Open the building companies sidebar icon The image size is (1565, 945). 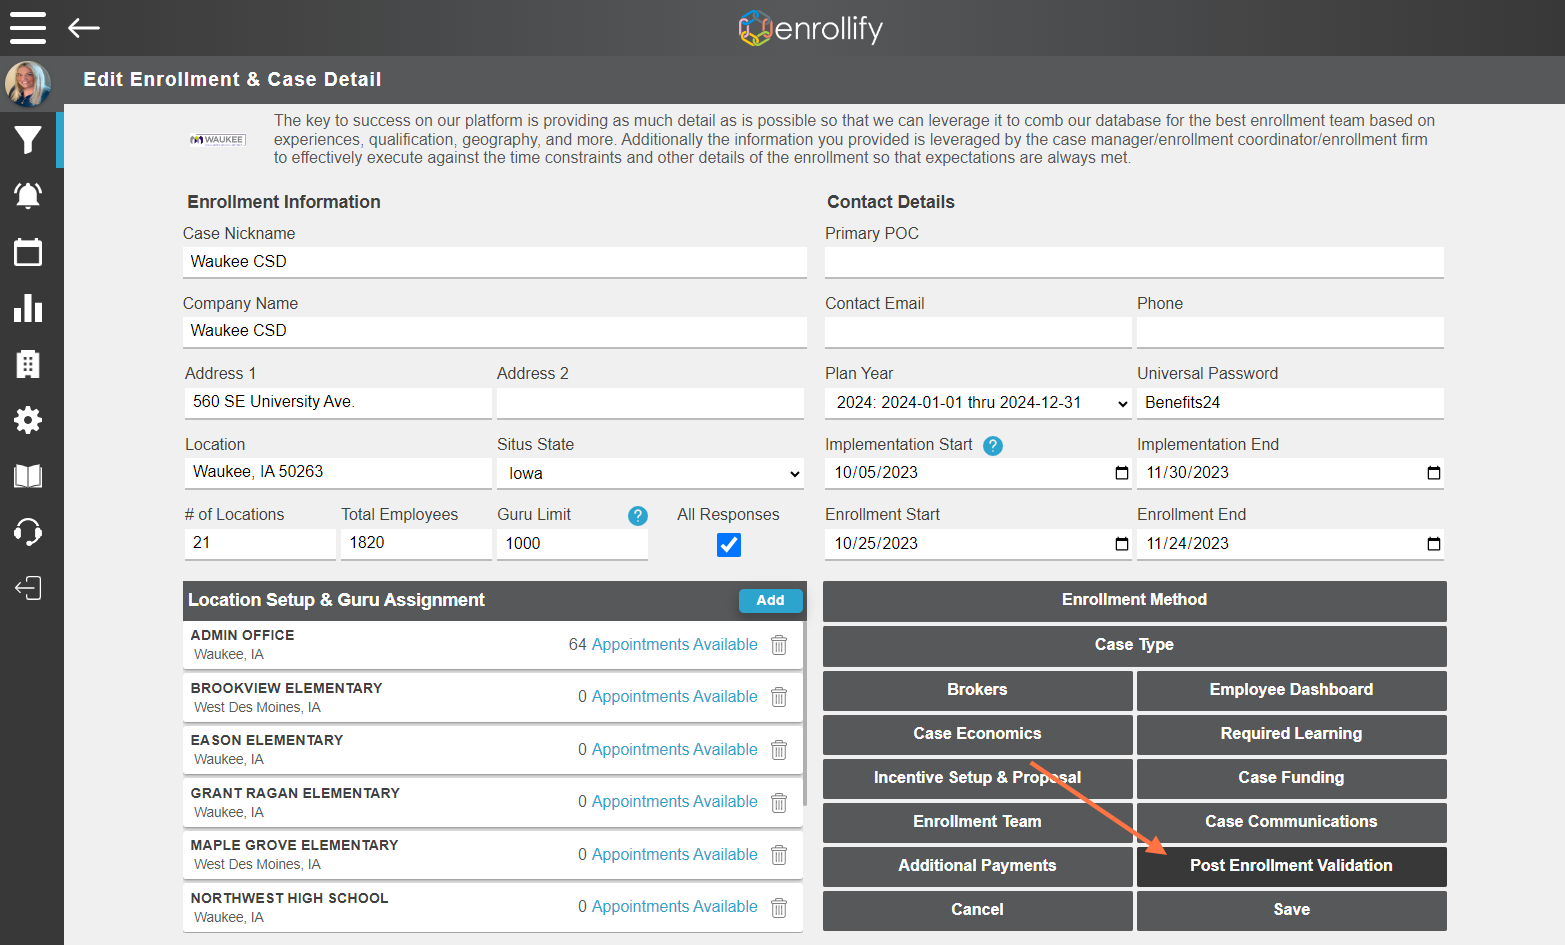pos(28,364)
